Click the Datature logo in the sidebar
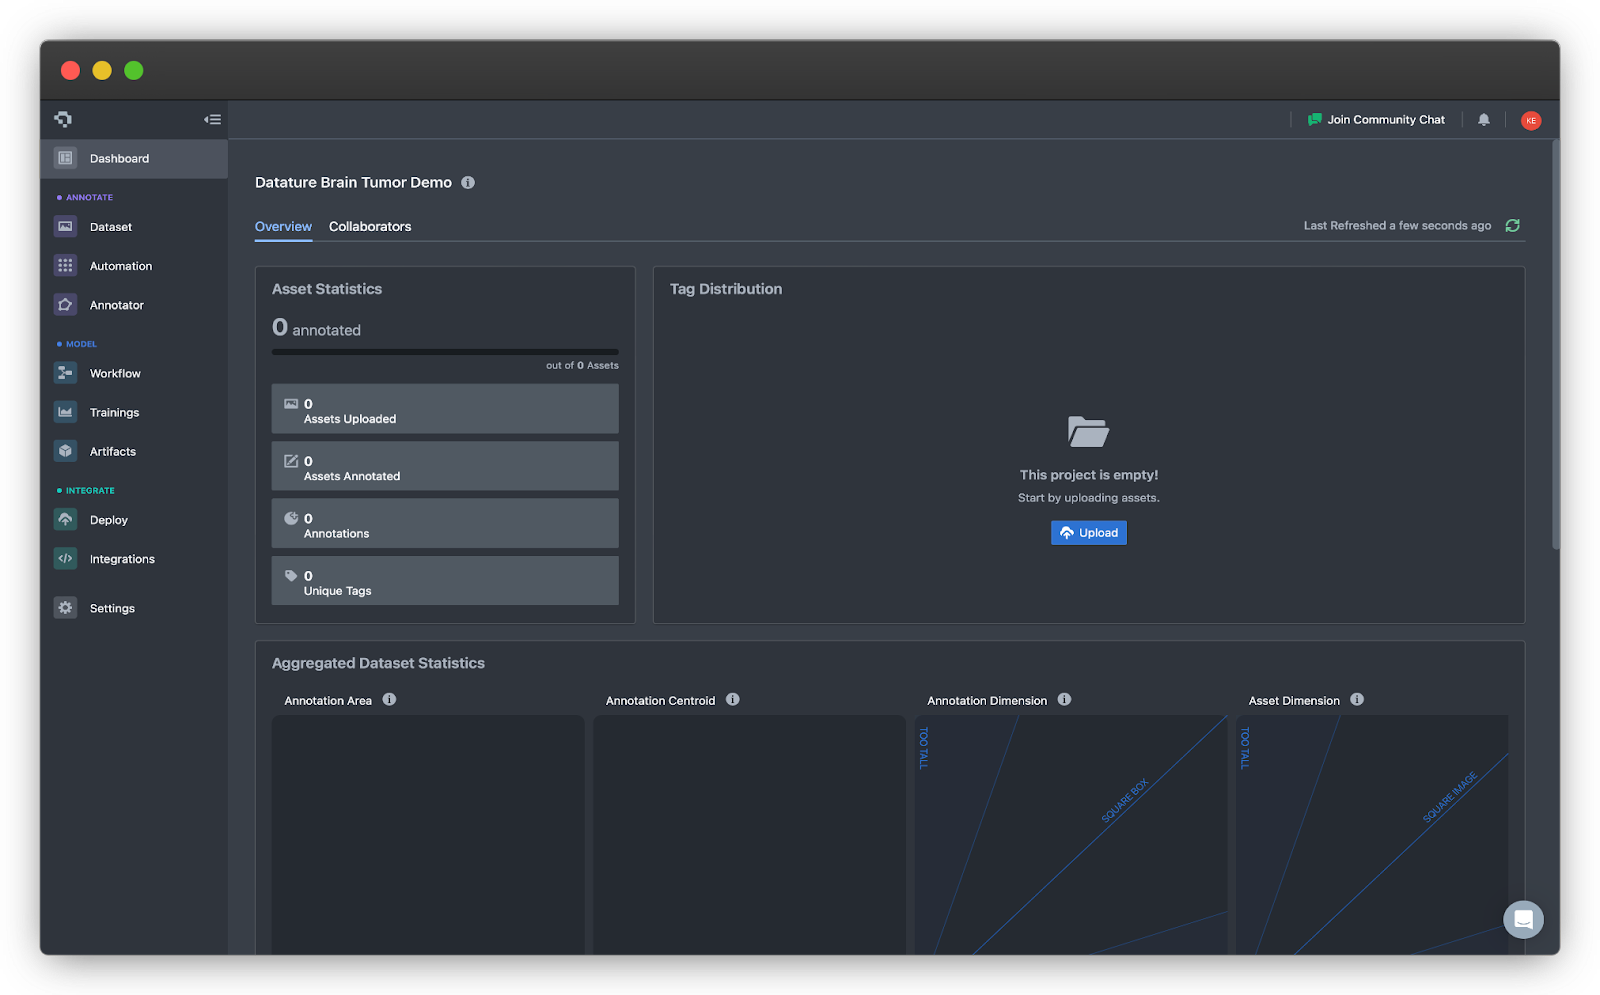 (63, 118)
